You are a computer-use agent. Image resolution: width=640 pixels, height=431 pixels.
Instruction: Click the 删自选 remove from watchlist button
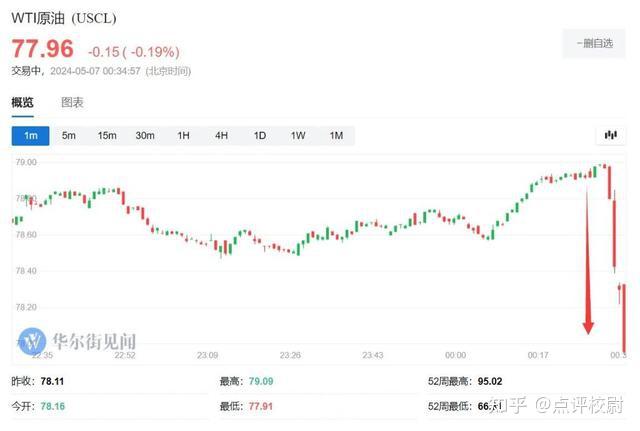coord(594,43)
